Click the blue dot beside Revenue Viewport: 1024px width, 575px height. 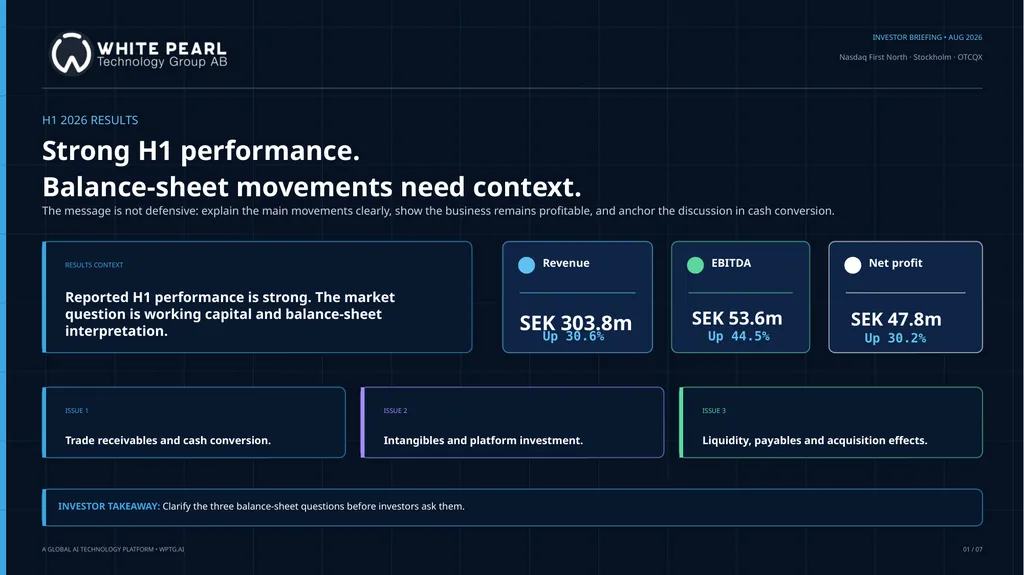pyautogui.click(x=526, y=265)
